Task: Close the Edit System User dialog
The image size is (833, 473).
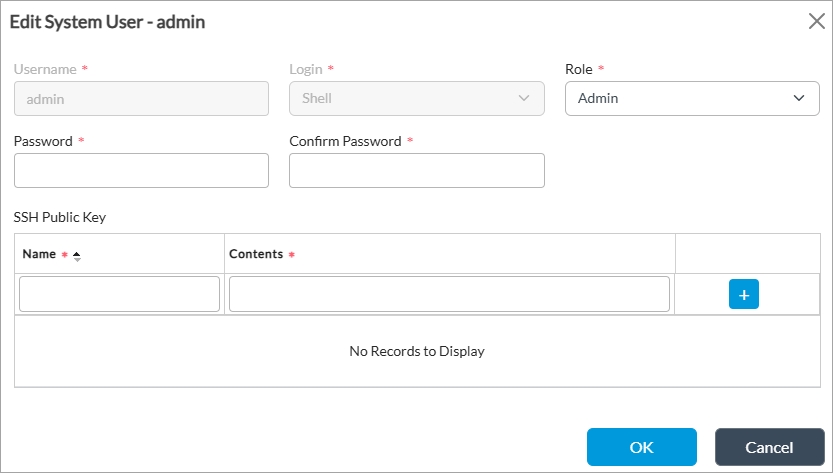Action: (816, 22)
